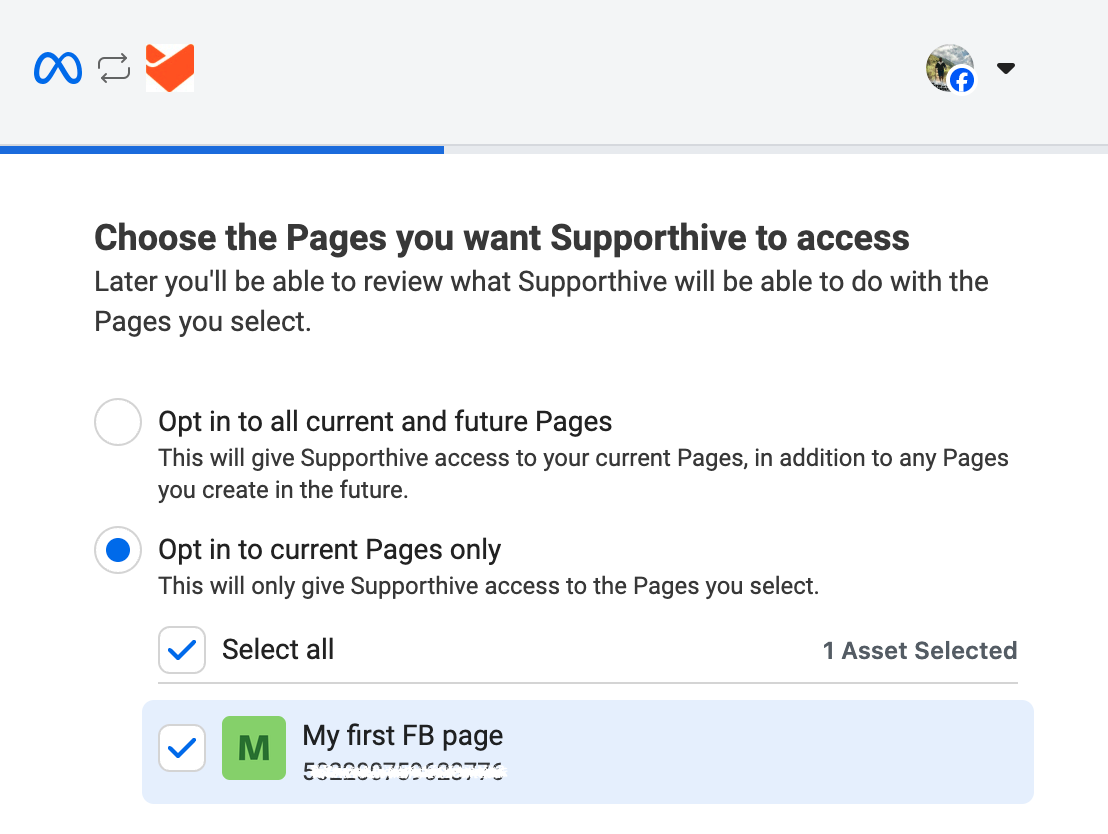Click the heading Choose the Pages

pyautogui.click(x=502, y=237)
